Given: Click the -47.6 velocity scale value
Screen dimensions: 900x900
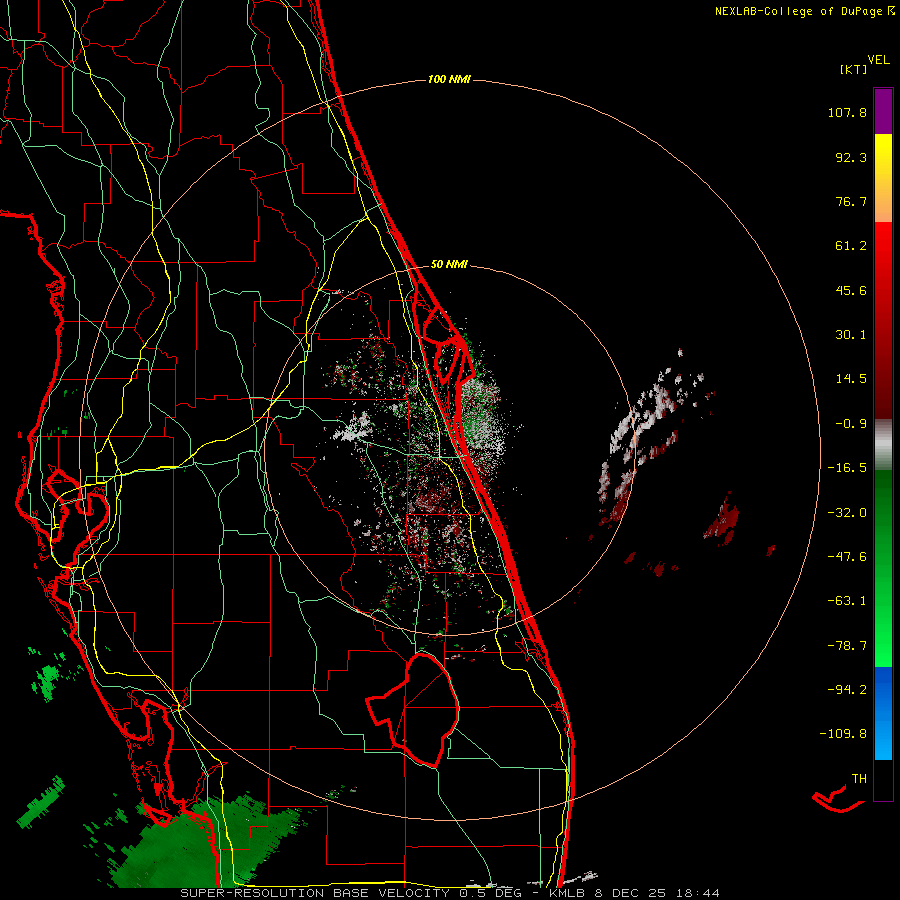Looking at the screenshot, I should point(847,557).
